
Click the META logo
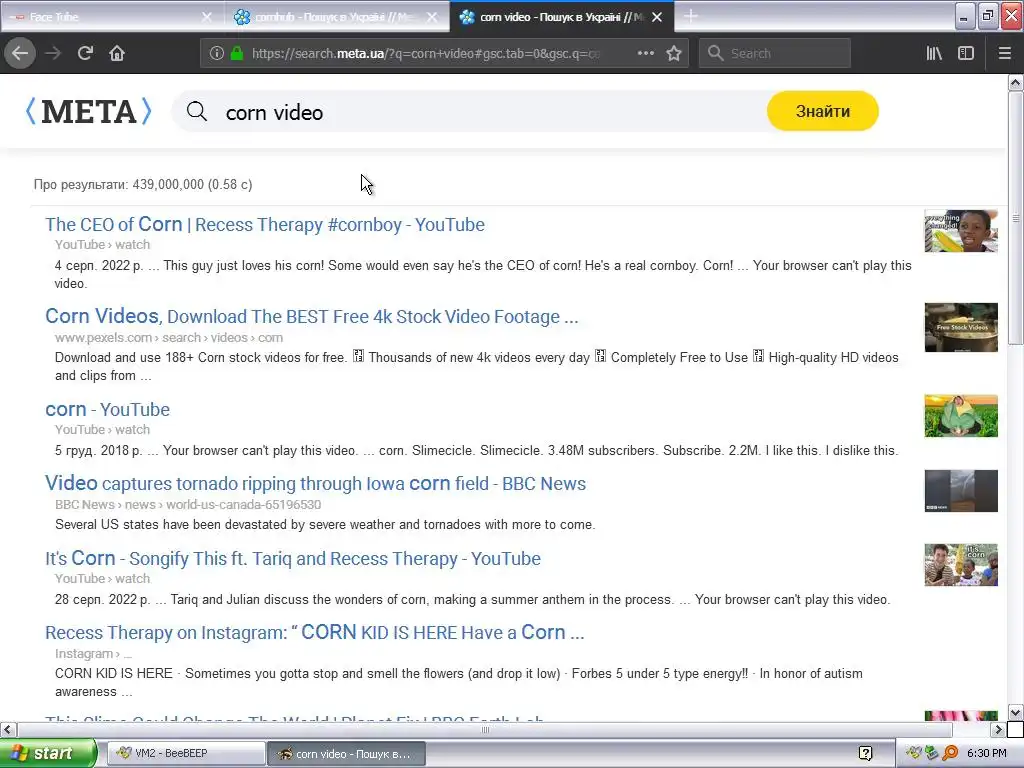(88, 111)
